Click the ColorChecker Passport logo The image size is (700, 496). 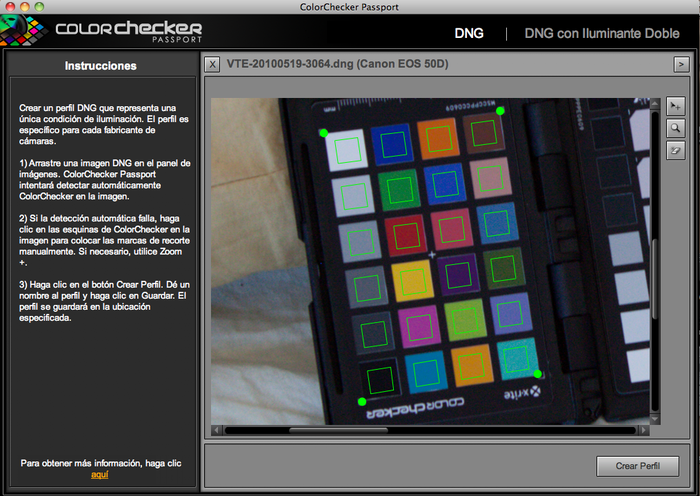tap(101, 31)
